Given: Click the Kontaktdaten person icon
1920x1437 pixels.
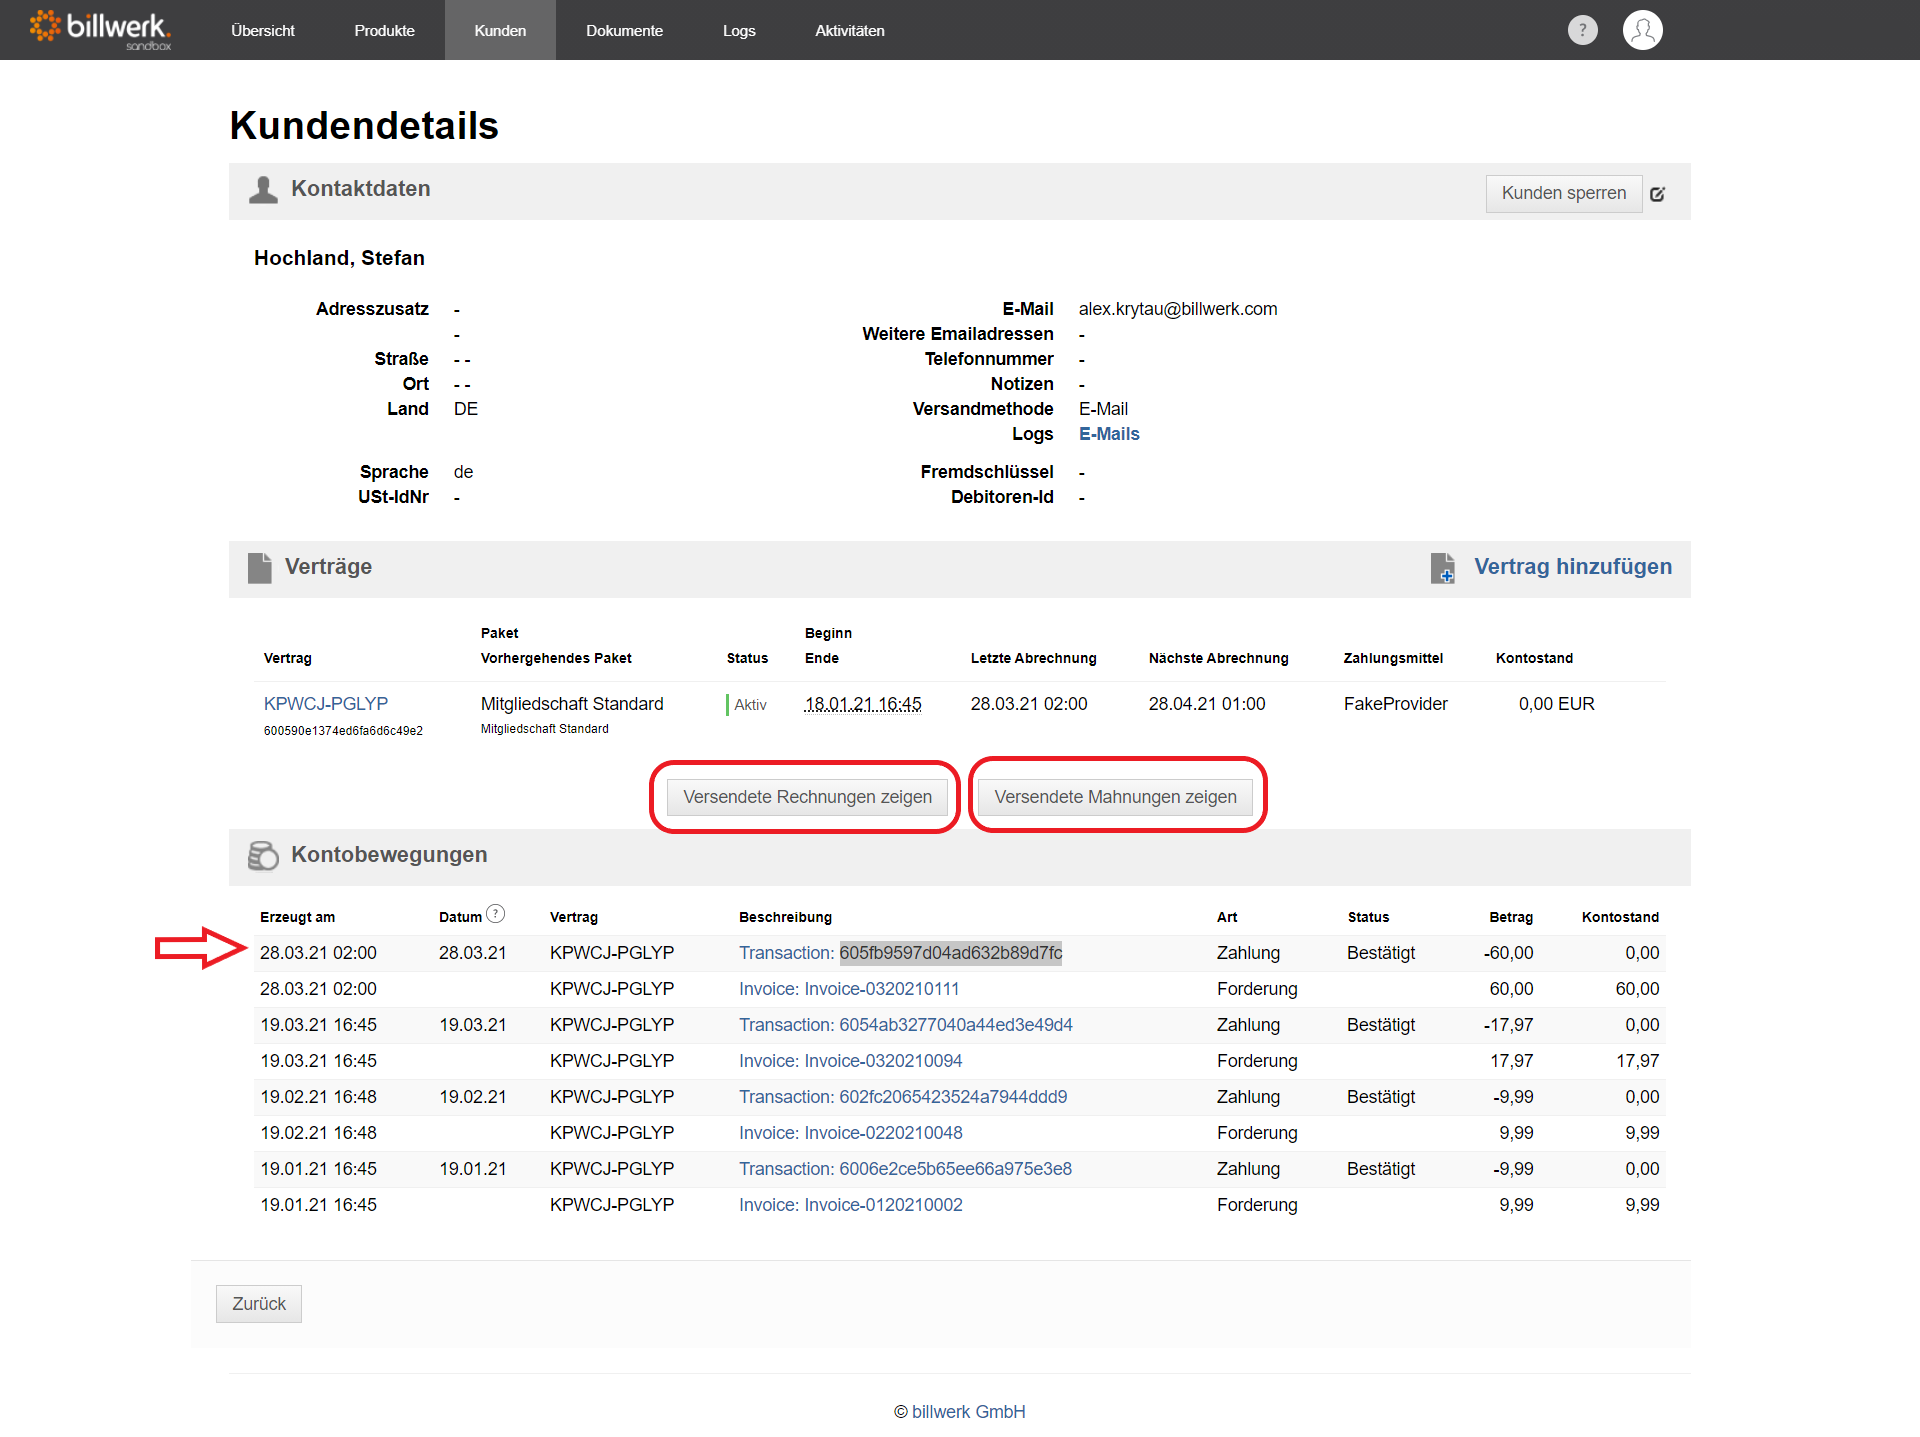Looking at the screenshot, I should 263,190.
